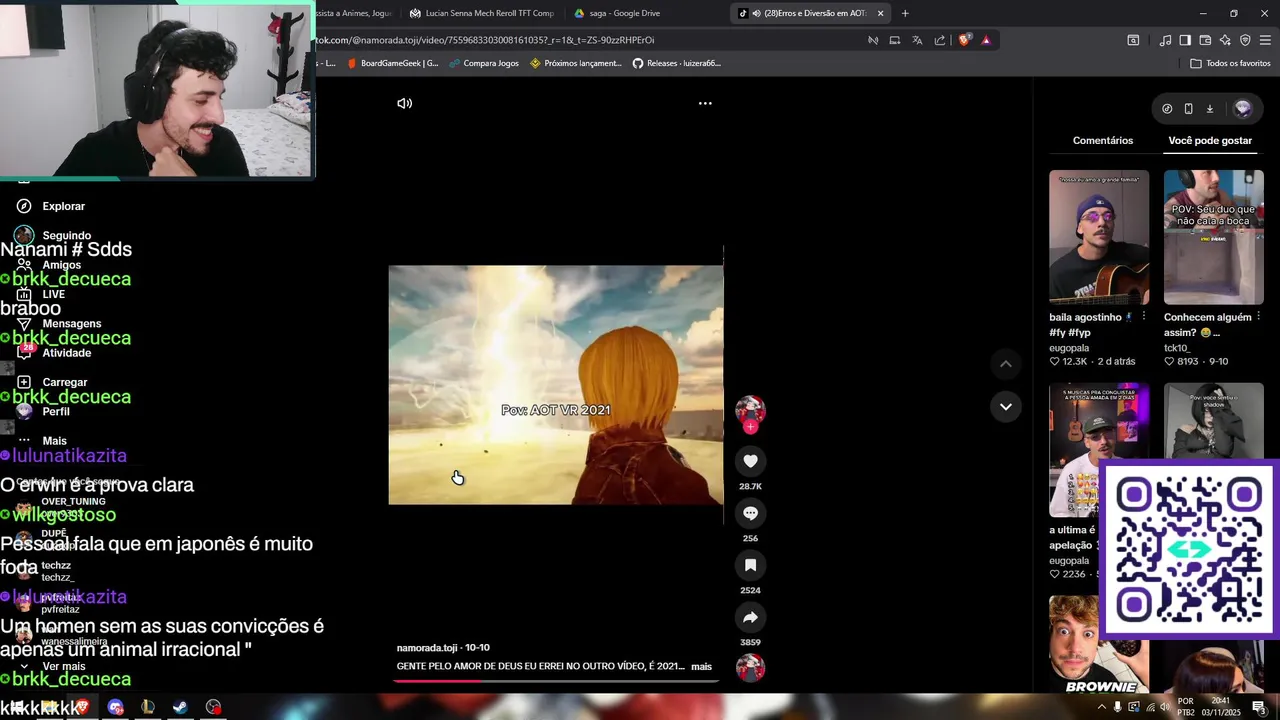Click the share page icon in address bar

coord(940,40)
